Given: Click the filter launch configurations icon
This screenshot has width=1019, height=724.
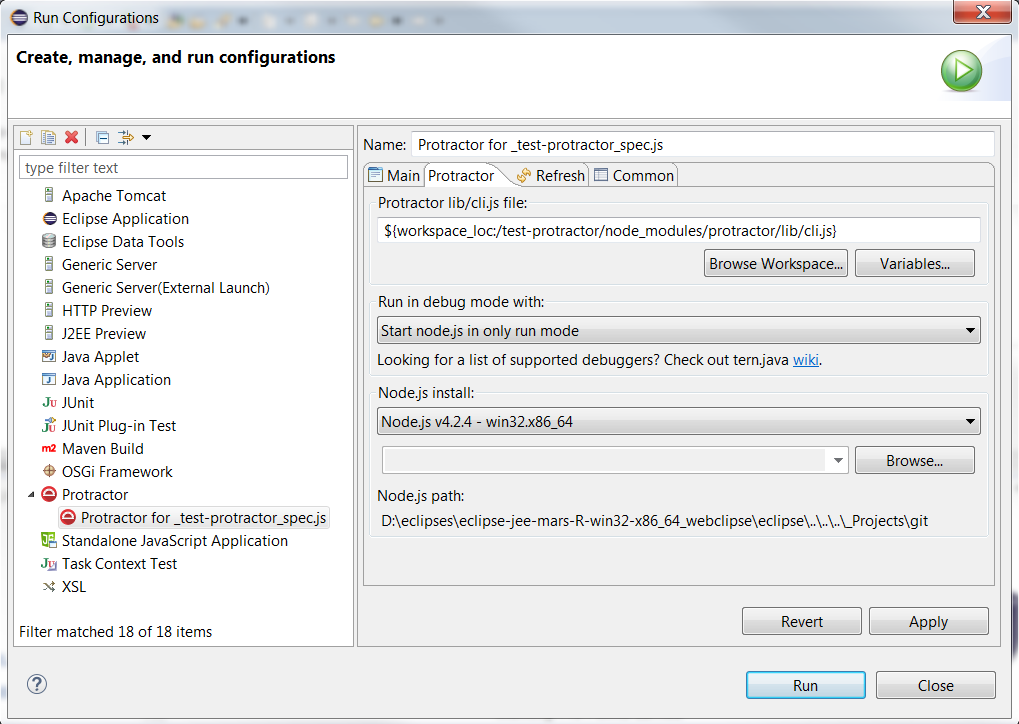Looking at the screenshot, I should click(127, 137).
